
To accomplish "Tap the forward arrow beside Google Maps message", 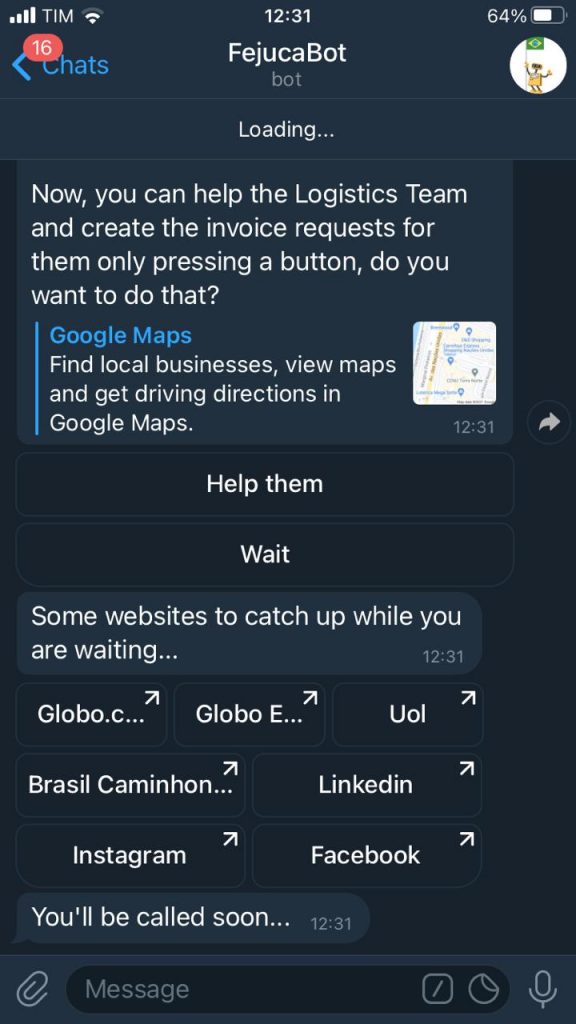I will tap(549, 423).
